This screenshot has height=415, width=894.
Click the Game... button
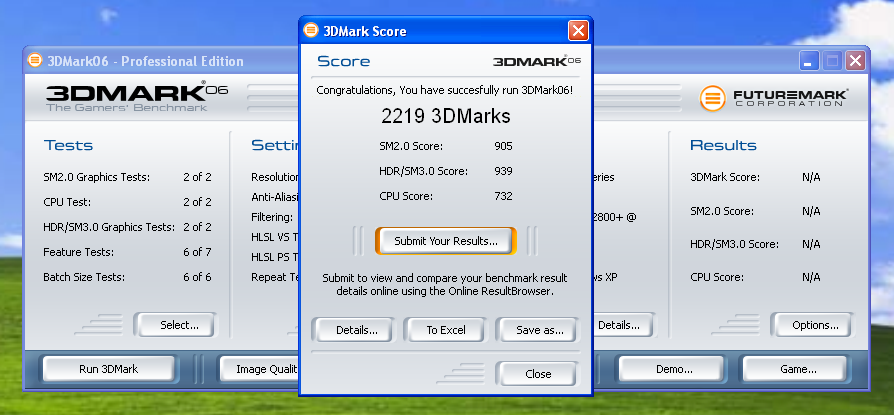coord(798,369)
